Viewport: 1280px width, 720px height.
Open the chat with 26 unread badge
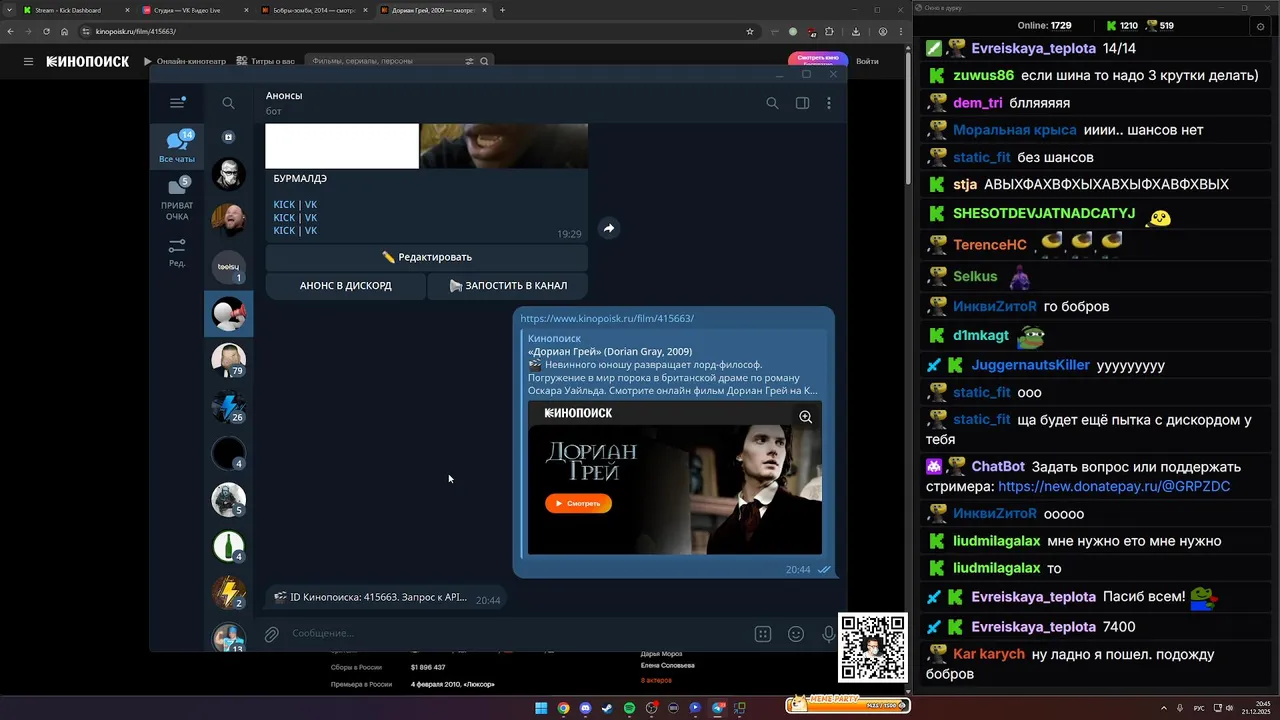coord(229,406)
